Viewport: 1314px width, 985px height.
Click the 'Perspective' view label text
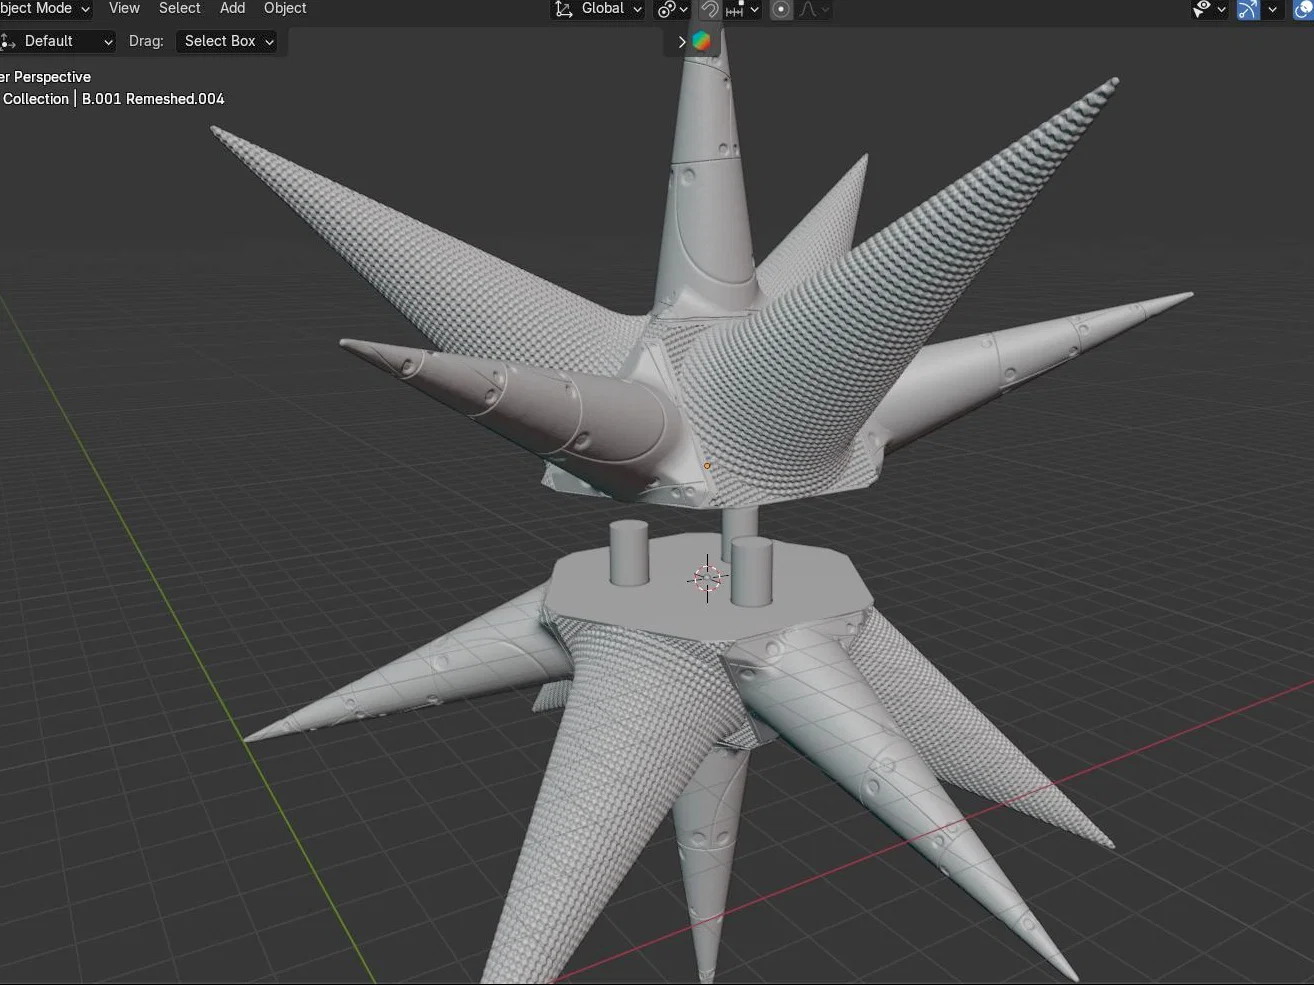click(x=52, y=77)
